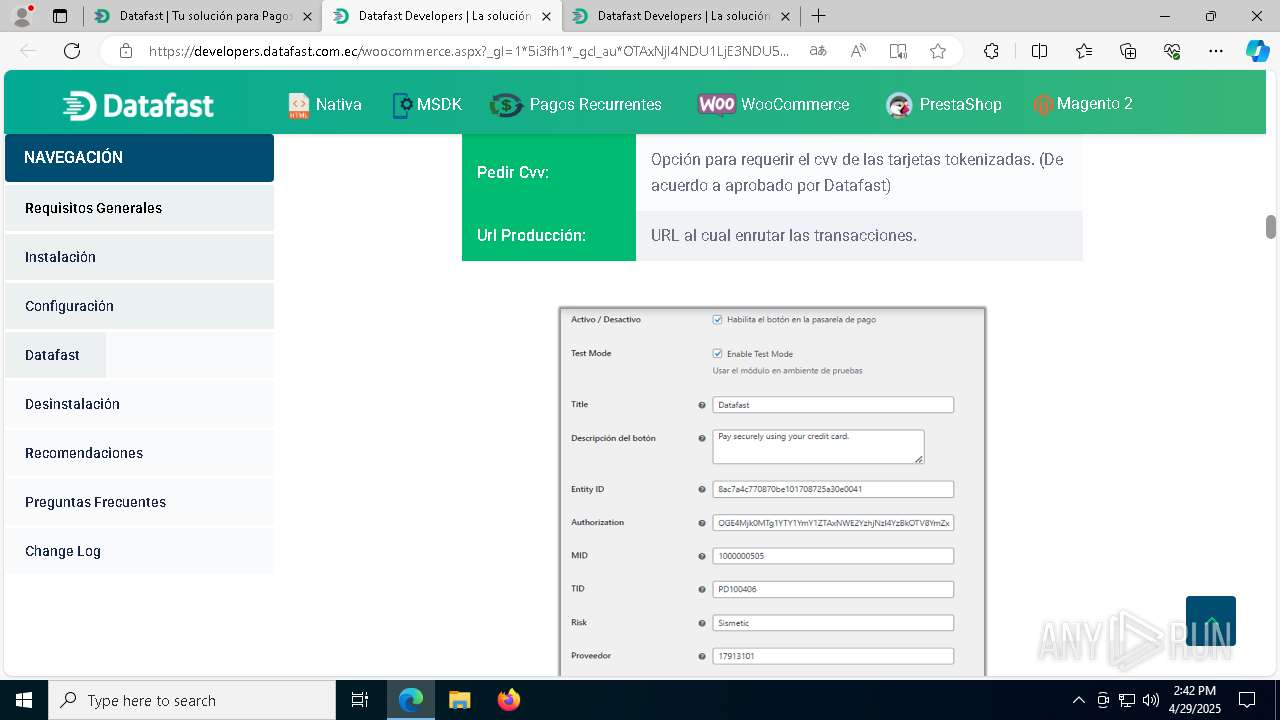The height and width of the screenshot is (720, 1280).
Task: View site information lock icon
Action: [x=126, y=51]
